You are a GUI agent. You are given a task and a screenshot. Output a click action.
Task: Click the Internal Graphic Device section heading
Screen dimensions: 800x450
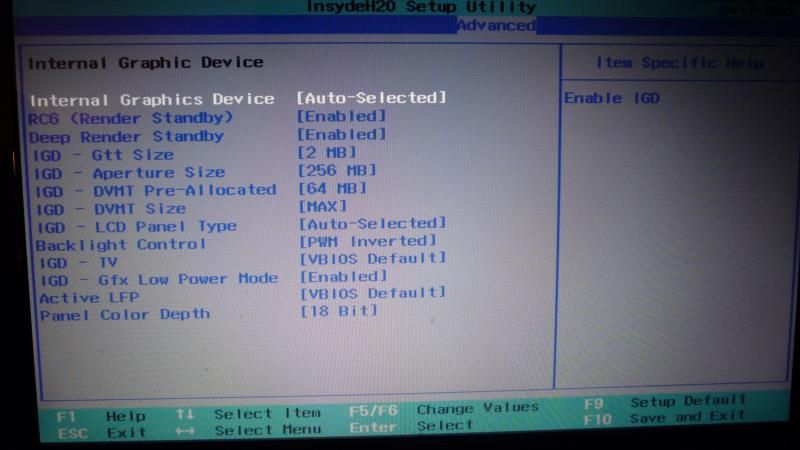146,63
